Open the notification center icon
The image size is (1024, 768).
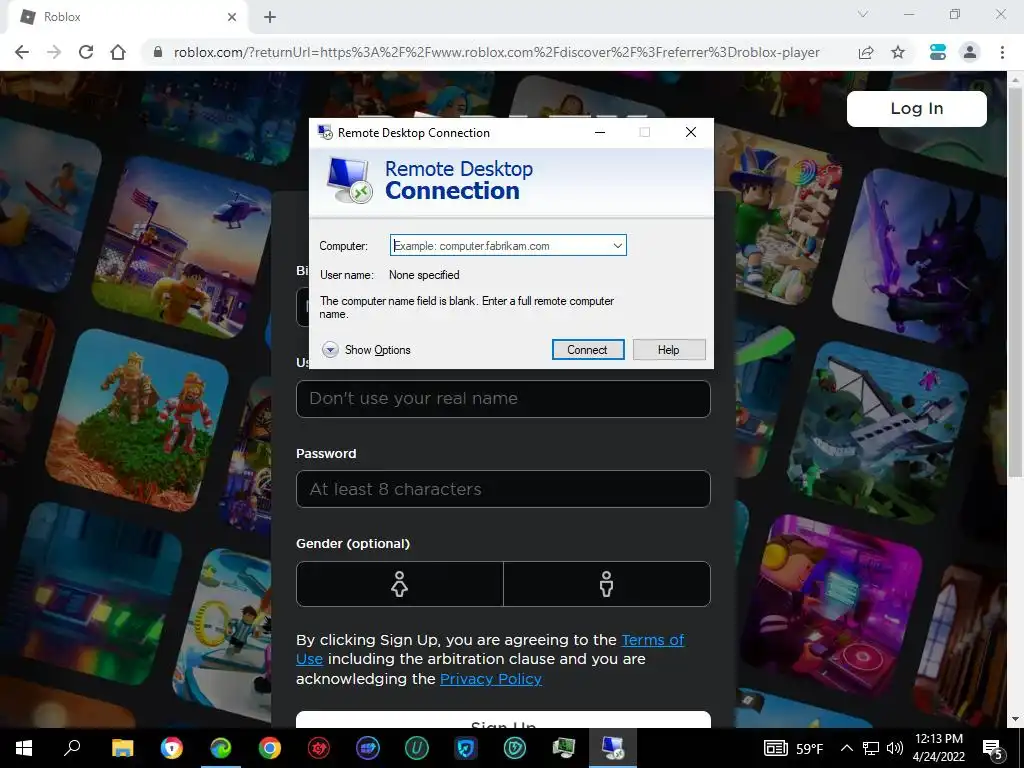(993, 748)
